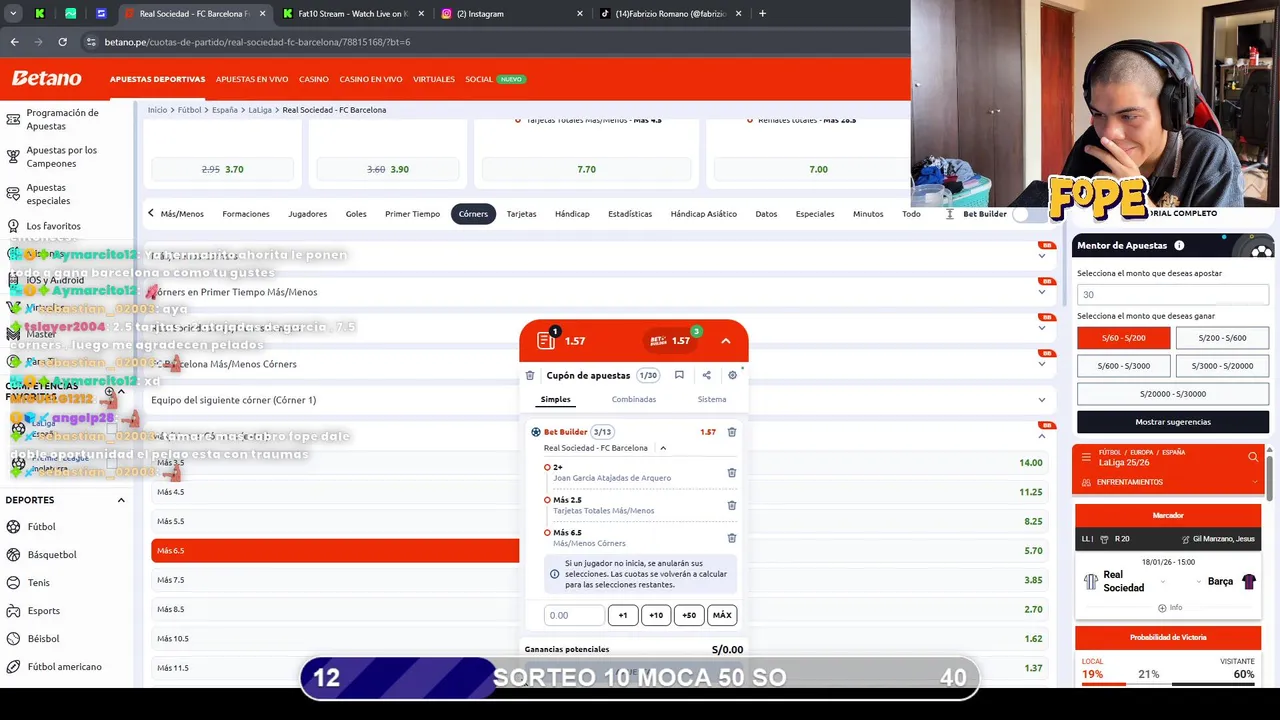1280x720 pixels.
Task: Click the Béisbol sidebar icon
Action: coord(13,639)
